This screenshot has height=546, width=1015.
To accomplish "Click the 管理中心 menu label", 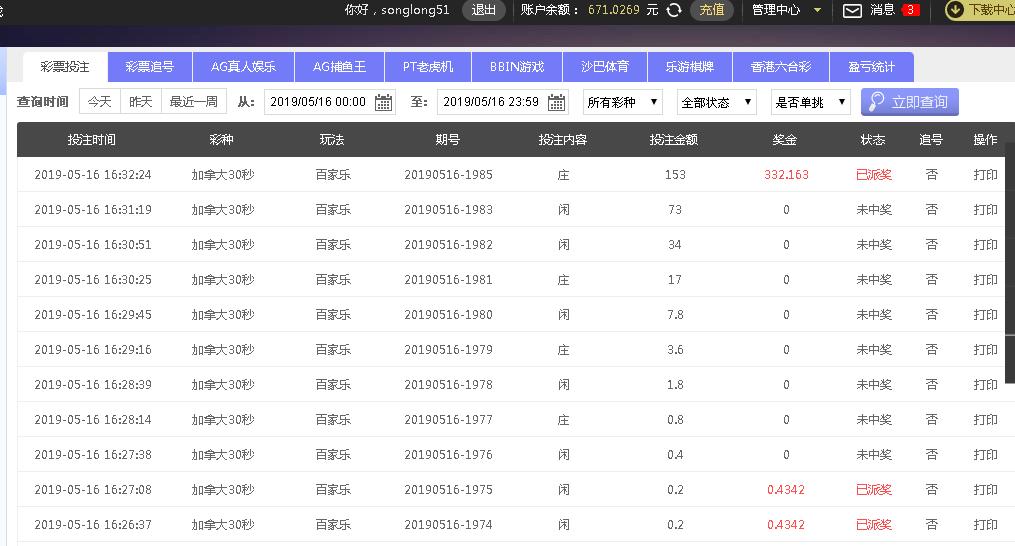I will point(775,10).
